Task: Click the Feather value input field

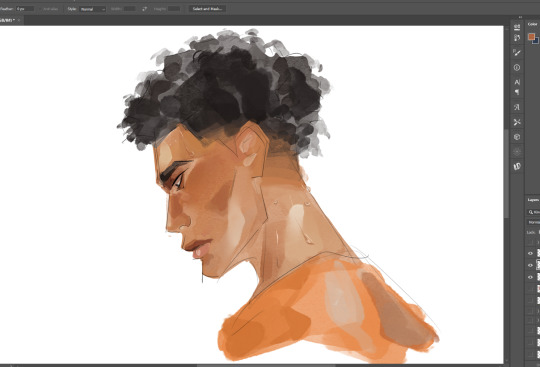Action: [x=25, y=9]
